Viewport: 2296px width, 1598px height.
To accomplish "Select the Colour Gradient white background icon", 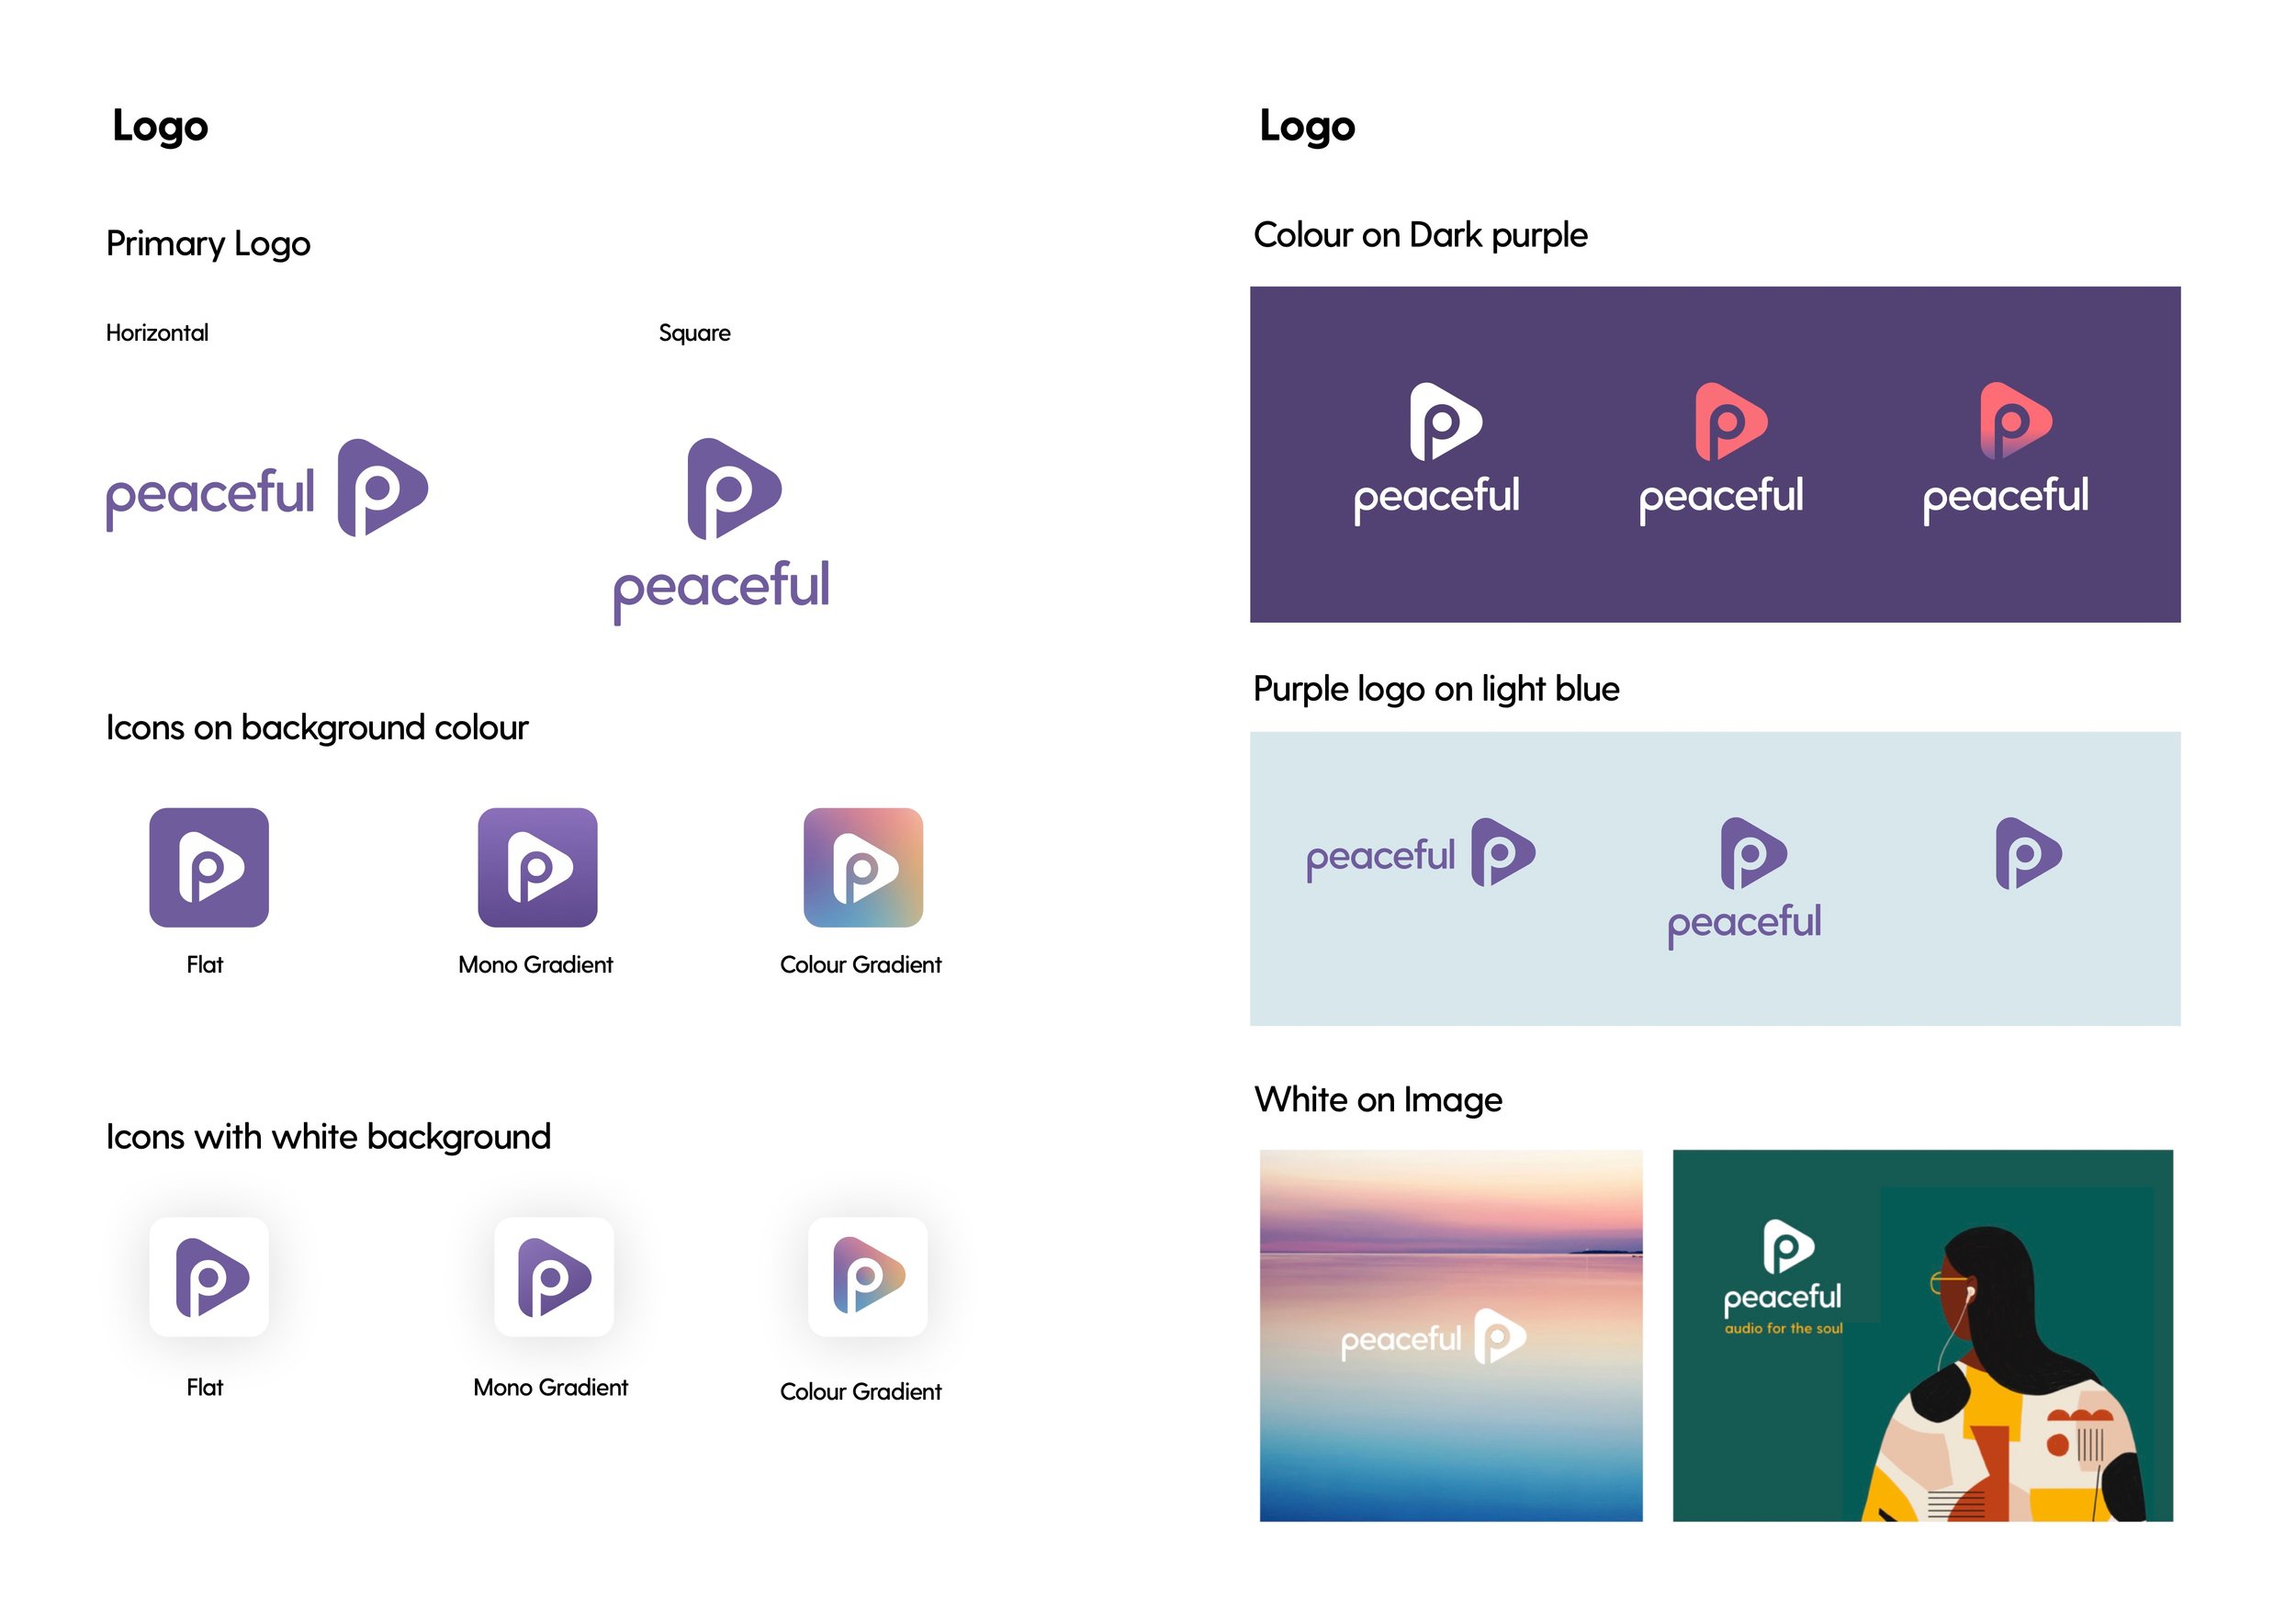I will pyautogui.click(x=867, y=1276).
